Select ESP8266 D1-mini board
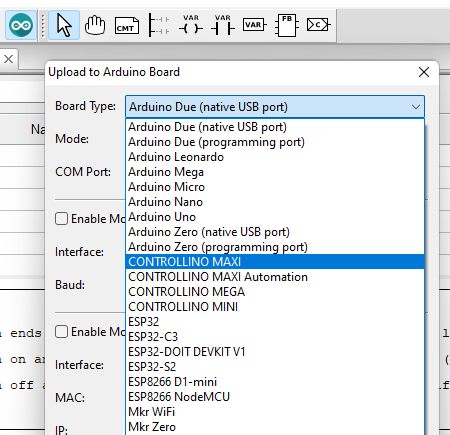 275,382
